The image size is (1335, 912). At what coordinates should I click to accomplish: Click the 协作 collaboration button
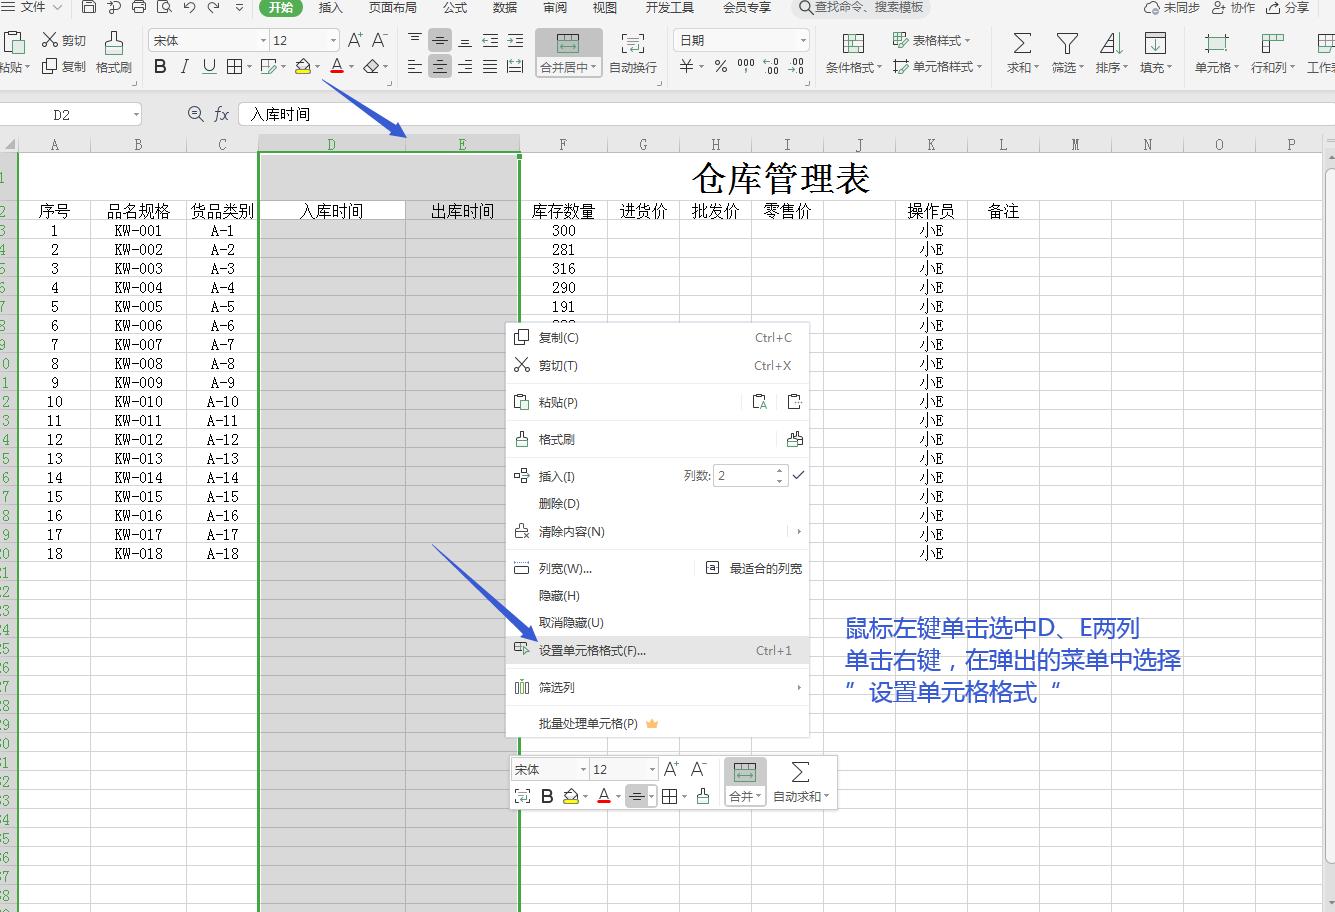1234,9
